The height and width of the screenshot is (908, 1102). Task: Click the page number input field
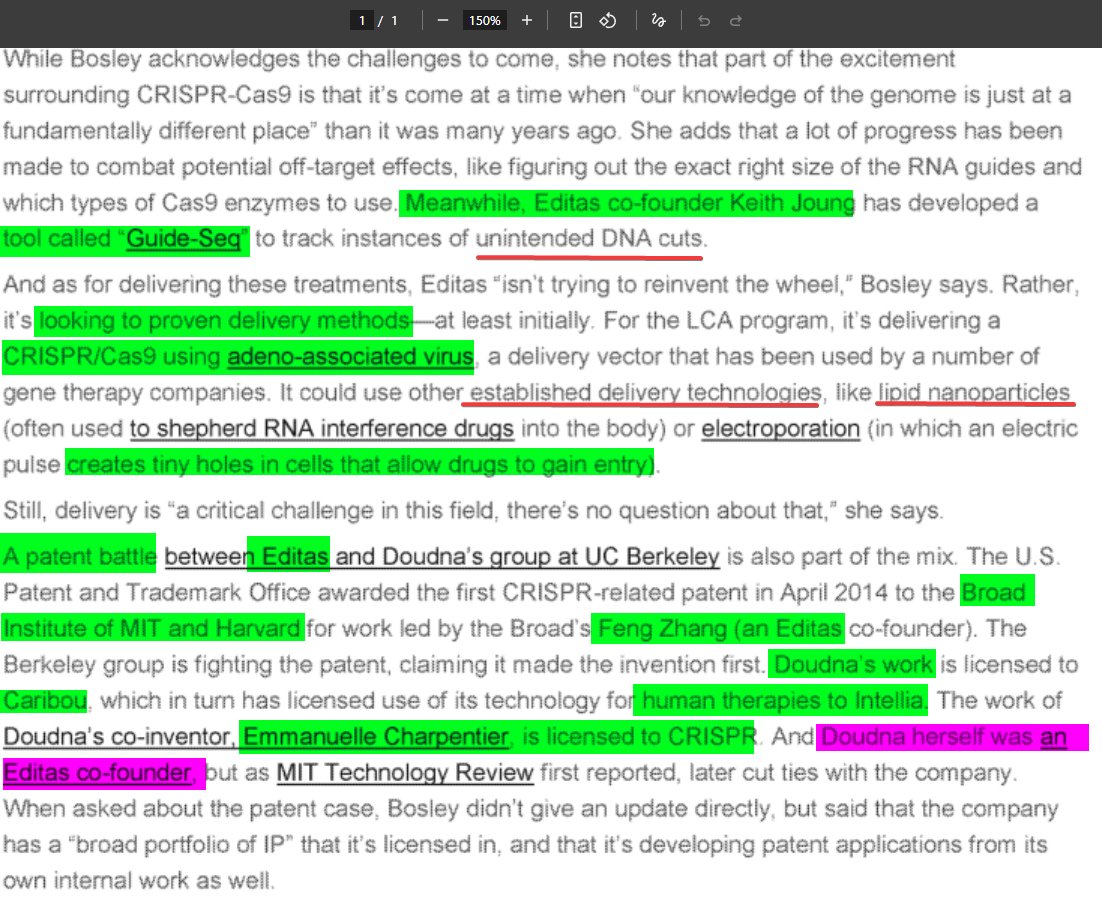pos(361,20)
